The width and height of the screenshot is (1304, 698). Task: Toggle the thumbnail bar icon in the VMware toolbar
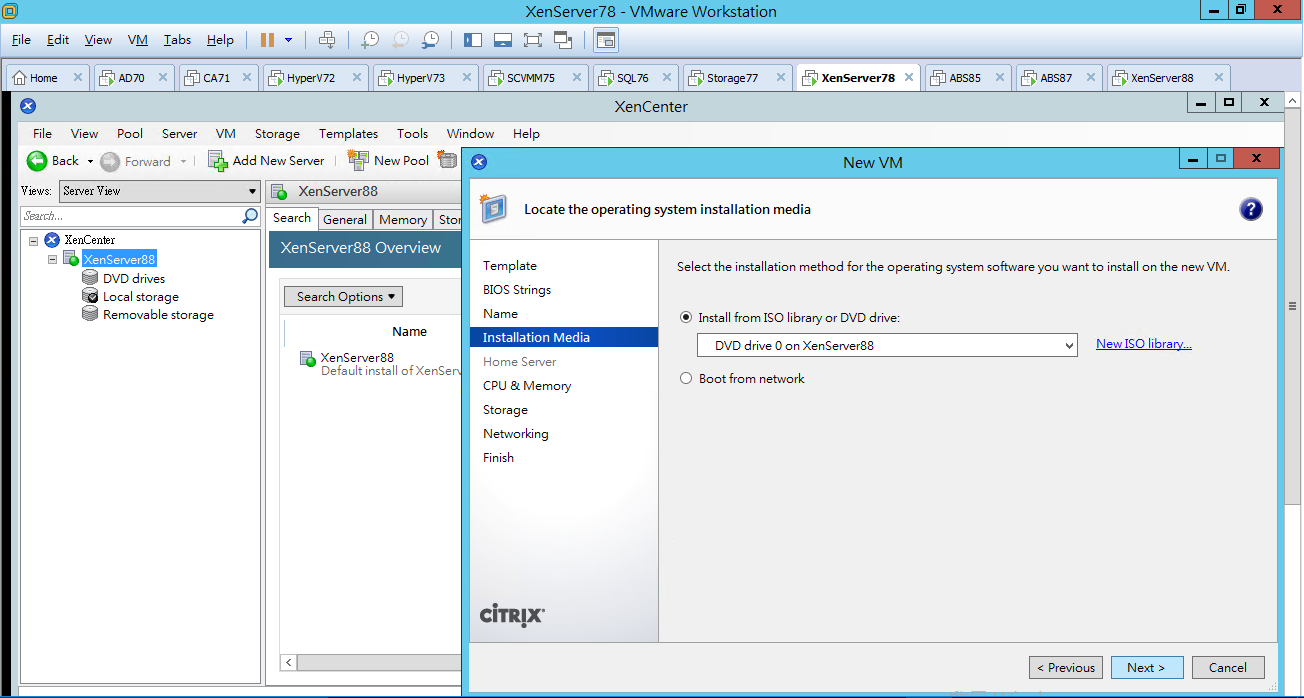503,40
